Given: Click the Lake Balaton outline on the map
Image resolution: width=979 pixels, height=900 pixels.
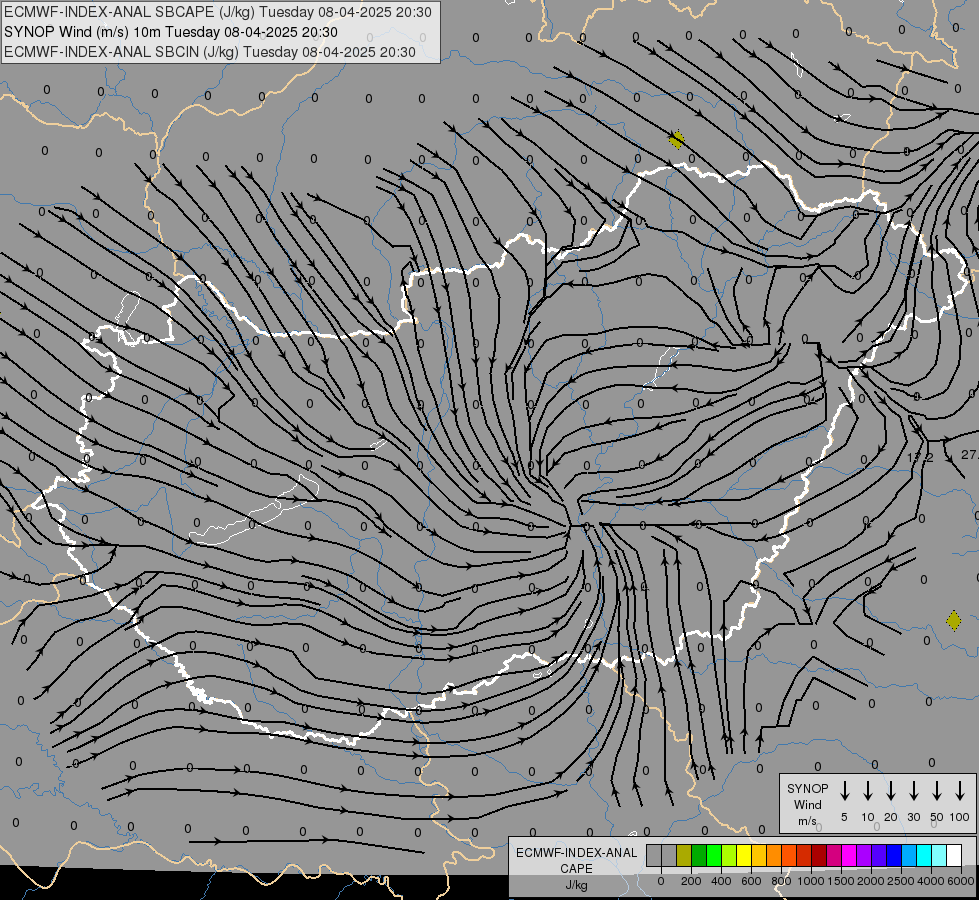Looking at the screenshot, I should (x=254, y=510).
